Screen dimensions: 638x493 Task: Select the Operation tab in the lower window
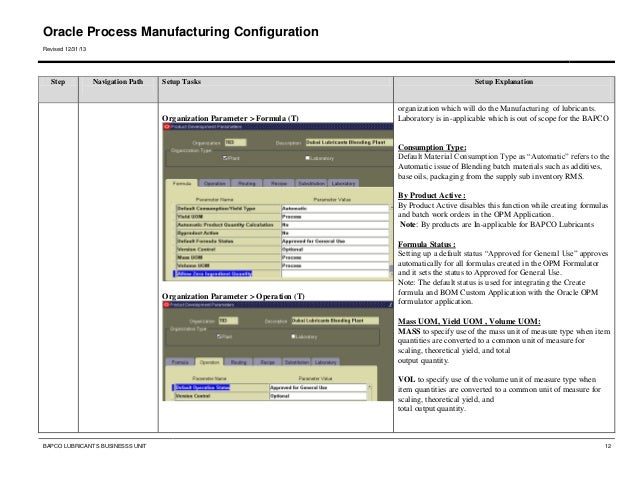tap(210, 362)
